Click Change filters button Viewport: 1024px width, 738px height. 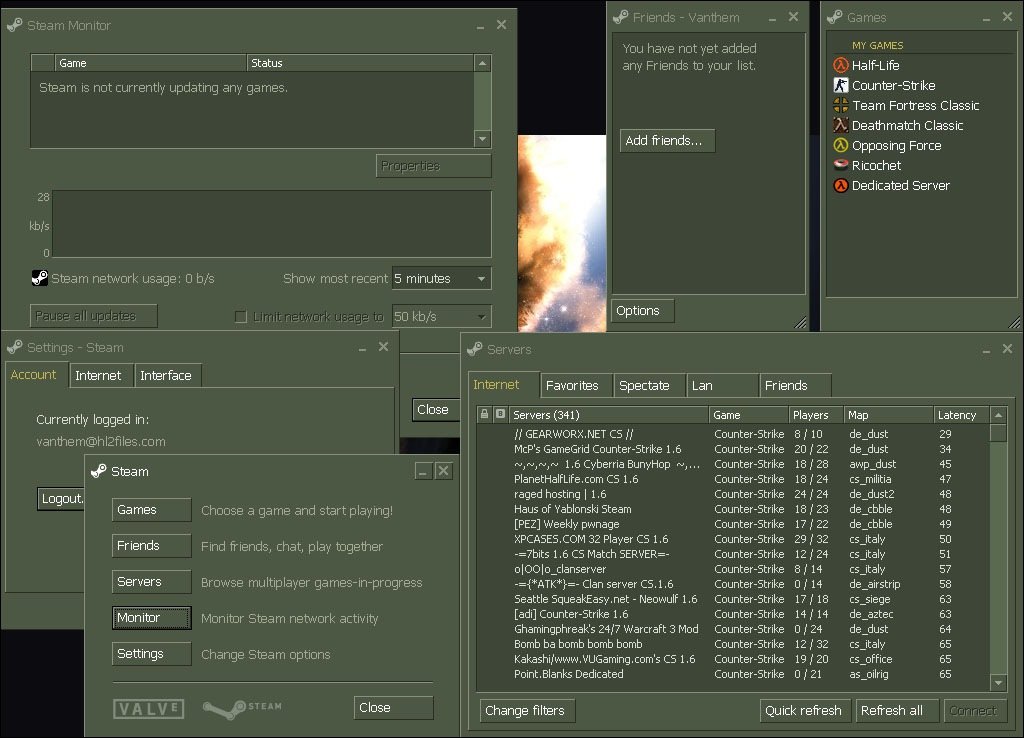click(528, 711)
